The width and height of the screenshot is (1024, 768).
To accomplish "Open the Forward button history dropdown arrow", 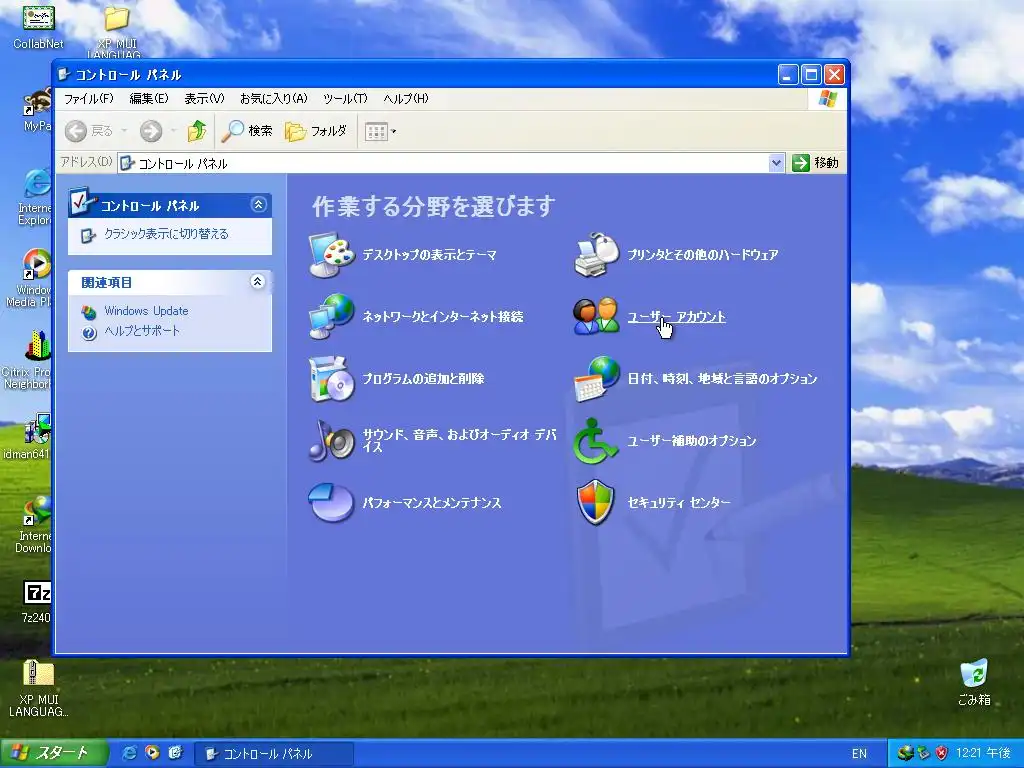I will 173,131.
